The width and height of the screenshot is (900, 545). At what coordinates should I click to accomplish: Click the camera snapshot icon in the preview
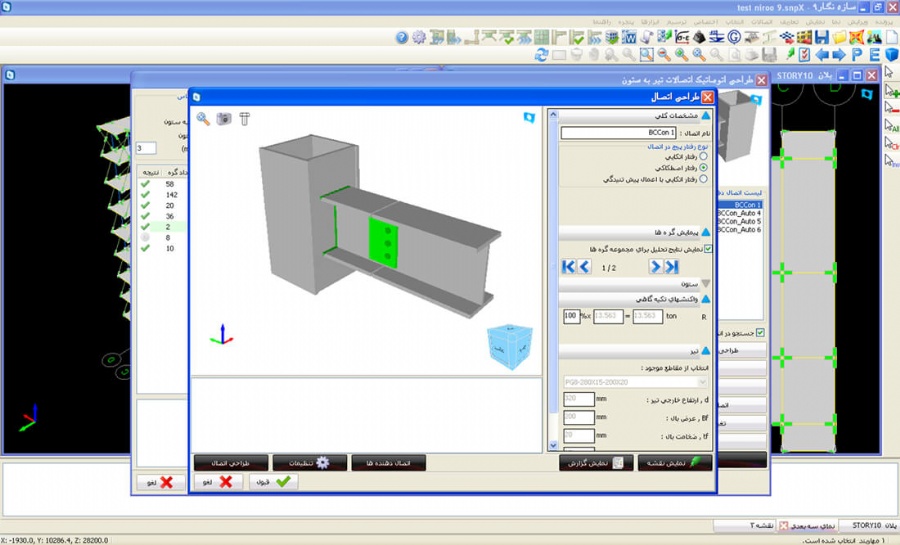coord(224,119)
